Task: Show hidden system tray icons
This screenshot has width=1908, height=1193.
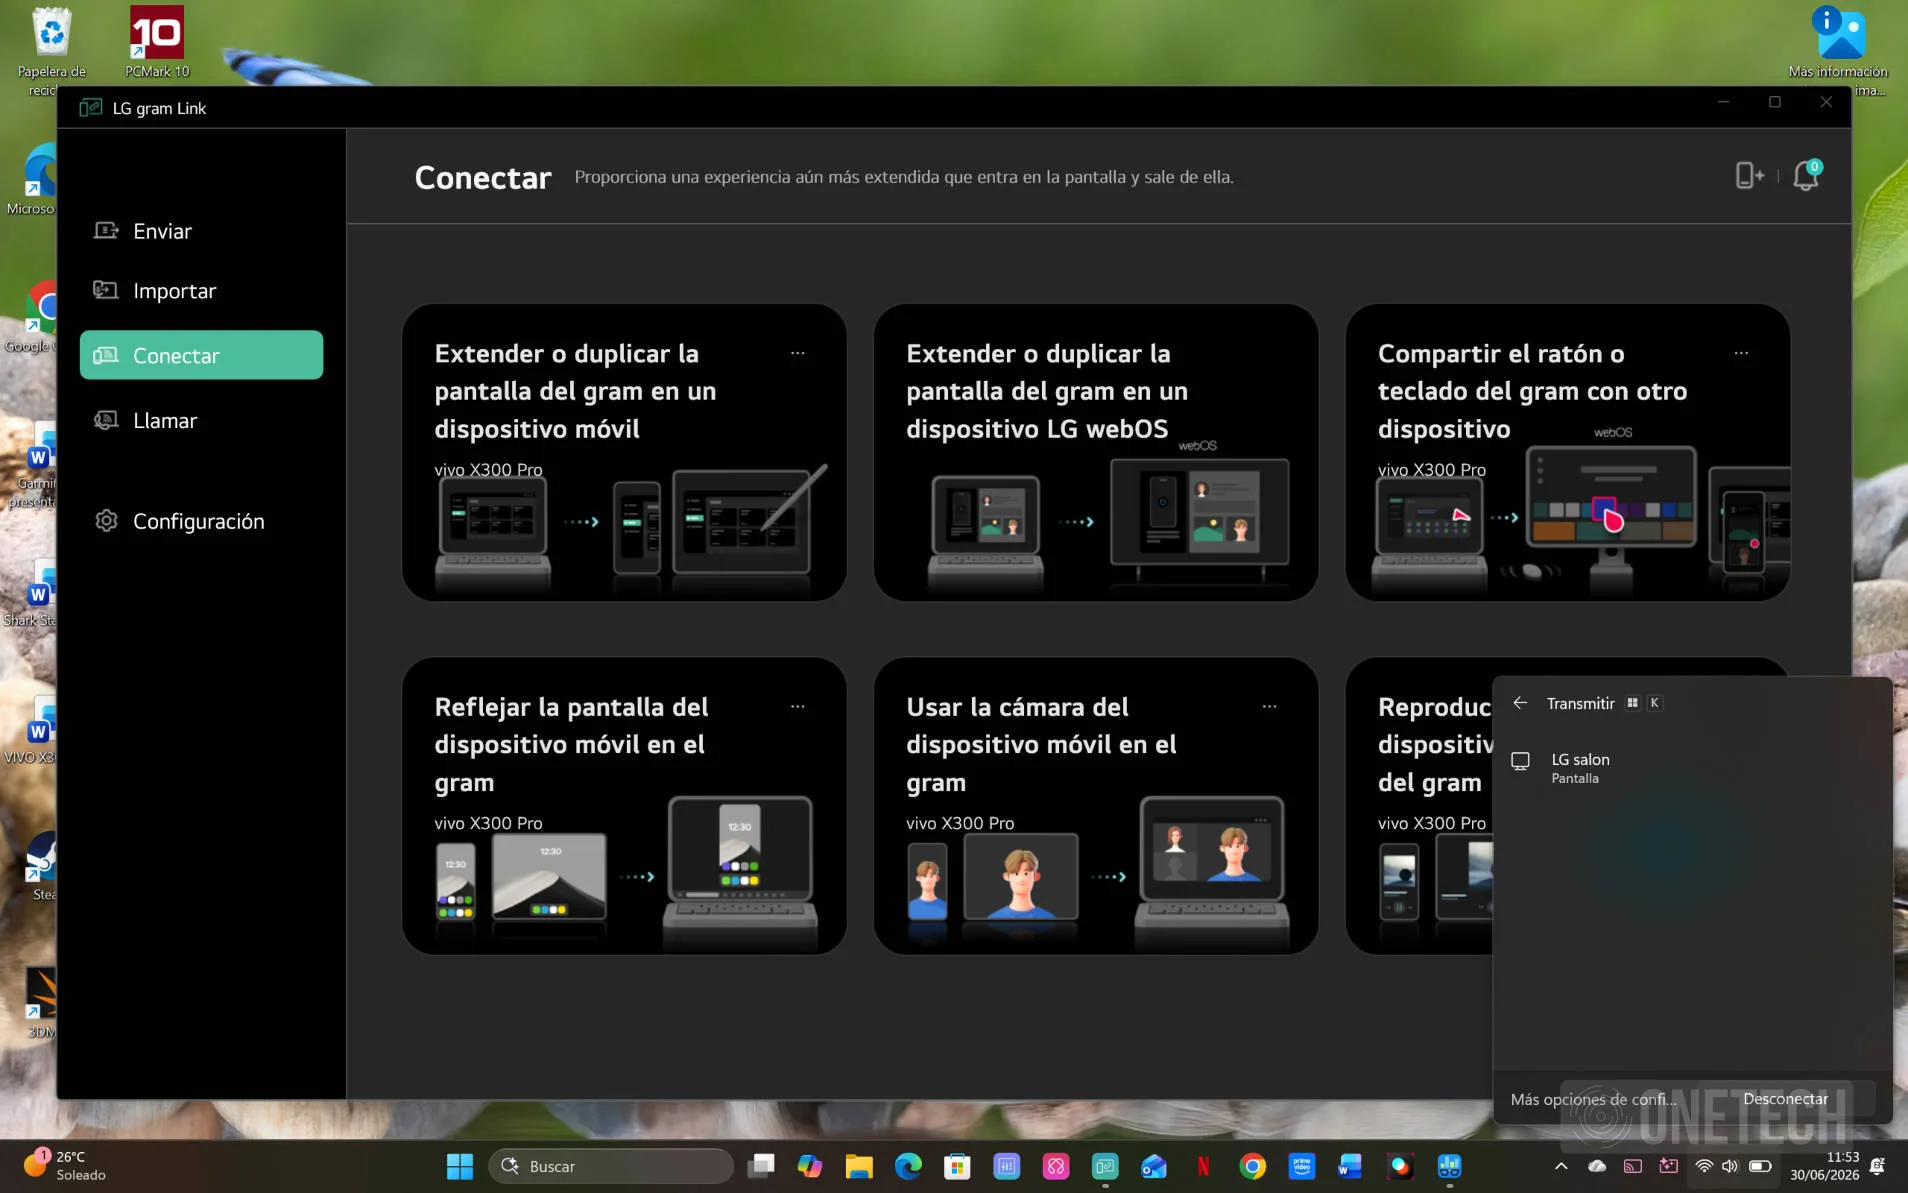Action: point(1561,1166)
